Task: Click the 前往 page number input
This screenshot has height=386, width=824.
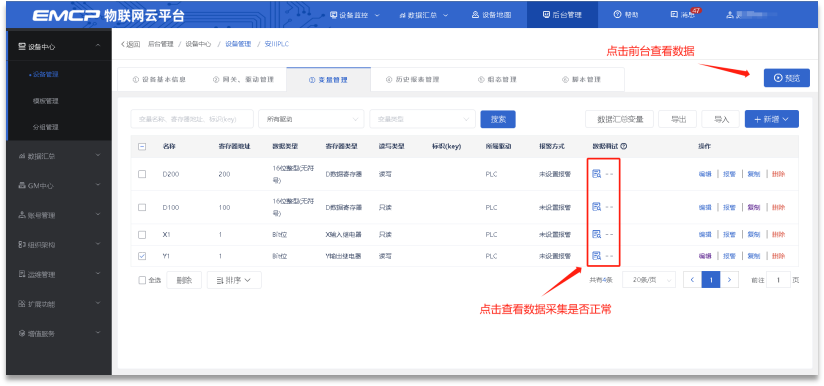Action: point(778,280)
